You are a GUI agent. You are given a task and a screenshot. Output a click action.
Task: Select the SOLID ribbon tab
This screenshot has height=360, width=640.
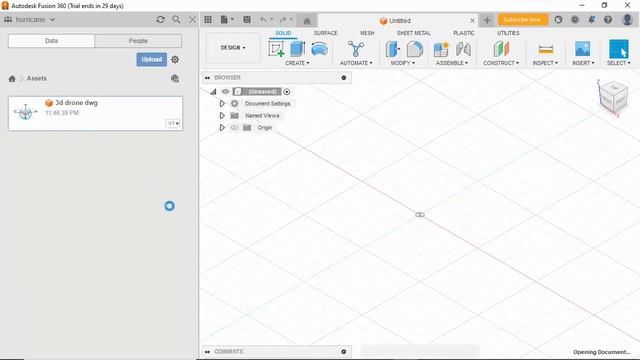point(283,33)
